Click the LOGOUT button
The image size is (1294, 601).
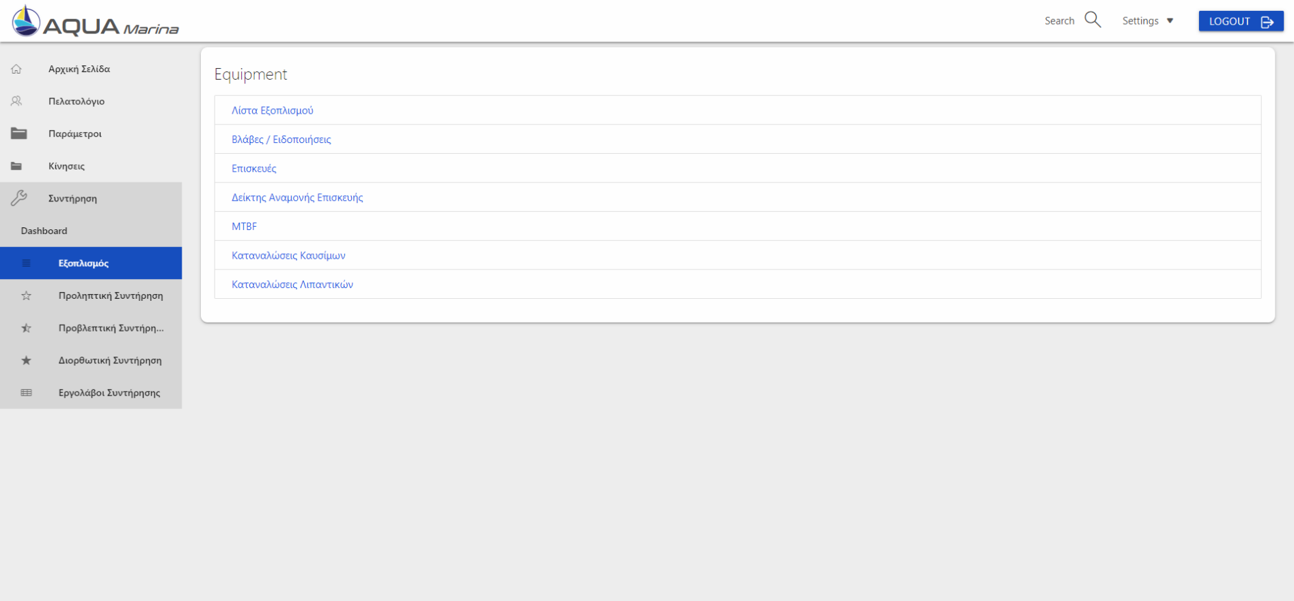(1241, 21)
